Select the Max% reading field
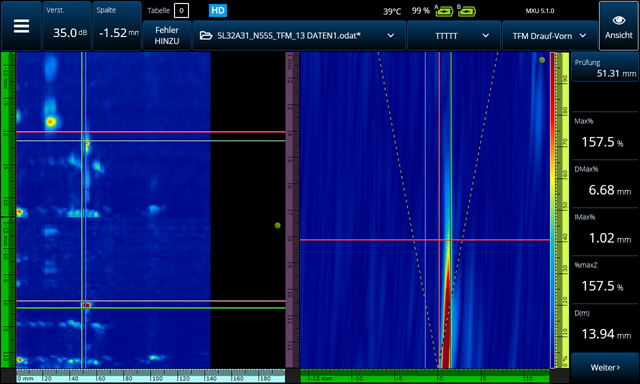Viewport: 640px width, 384px height. (605, 135)
